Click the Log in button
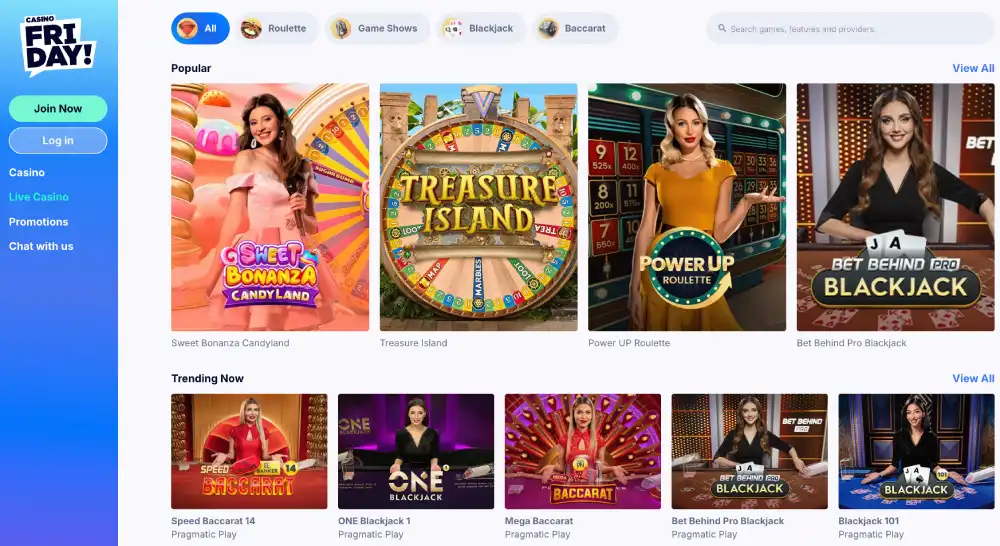This screenshot has width=1000, height=546. pos(58,140)
